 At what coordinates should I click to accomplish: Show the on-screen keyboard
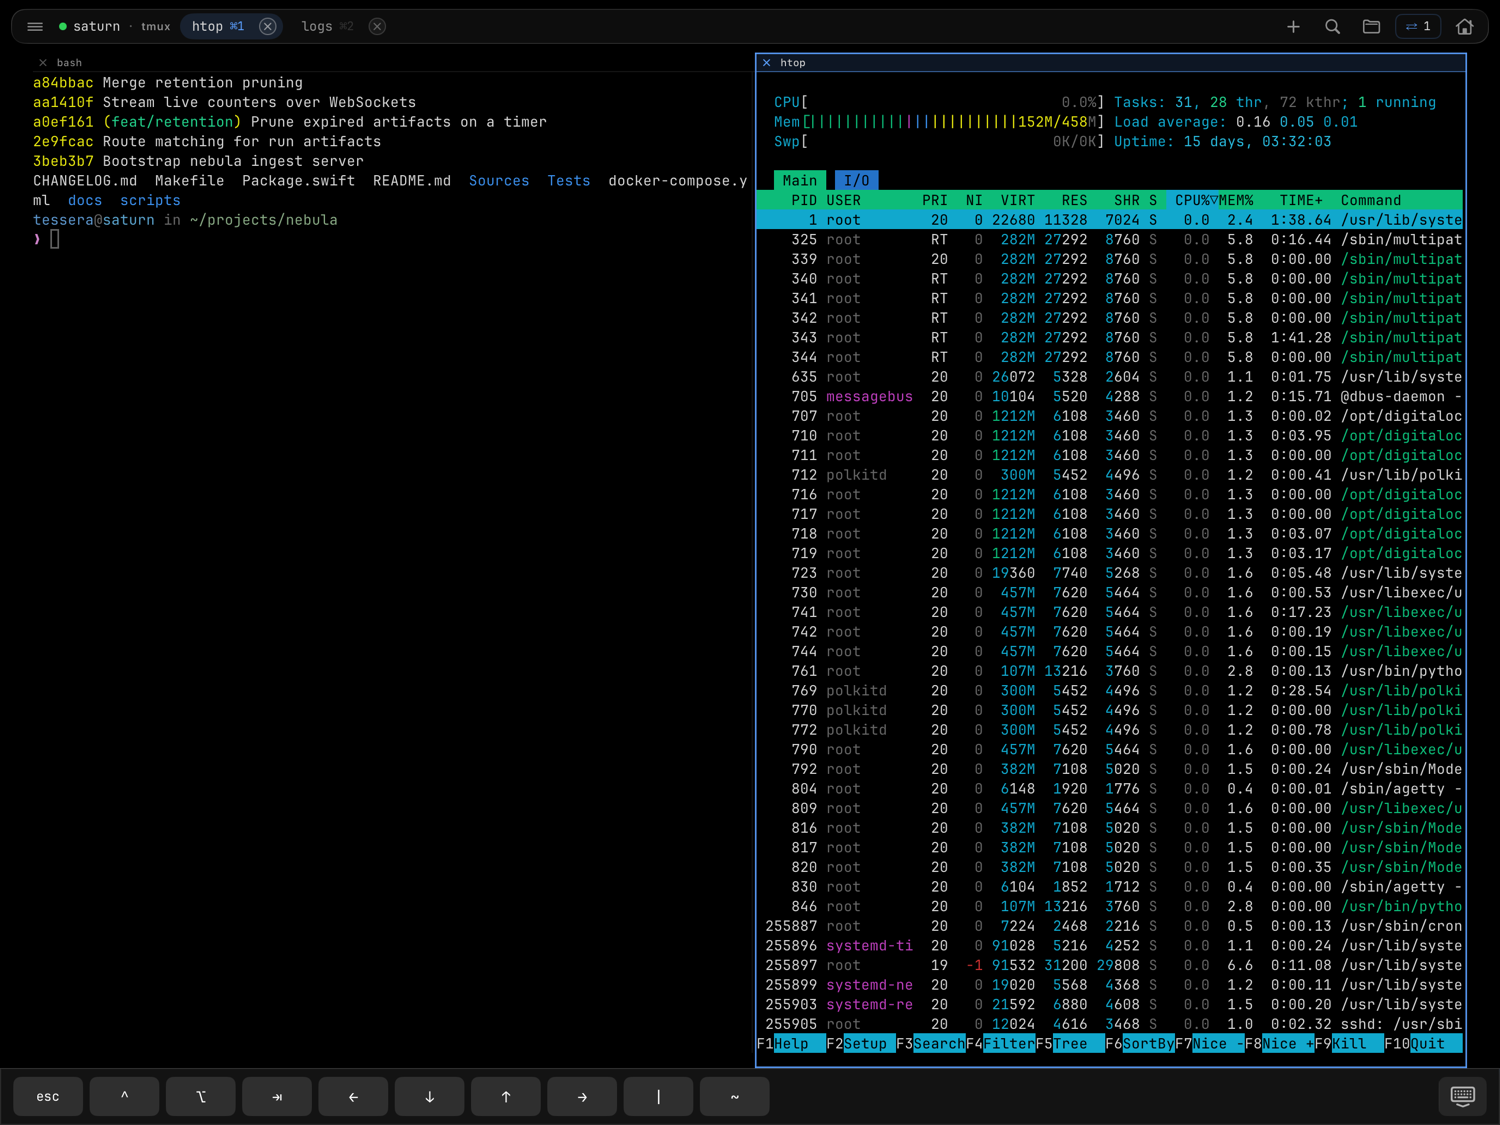coord(1462,1097)
